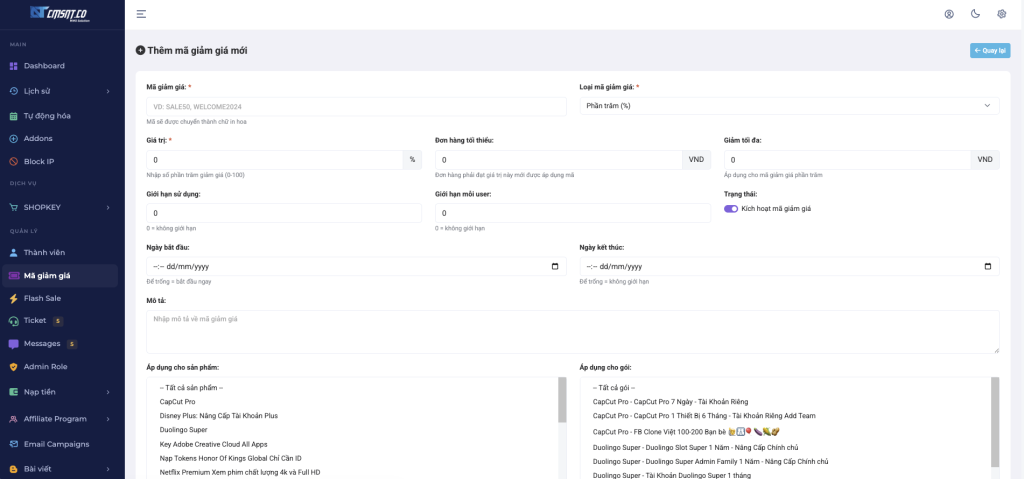Click the Mã giảm giá input field
The width and height of the screenshot is (1024, 479).
(x=356, y=106)
